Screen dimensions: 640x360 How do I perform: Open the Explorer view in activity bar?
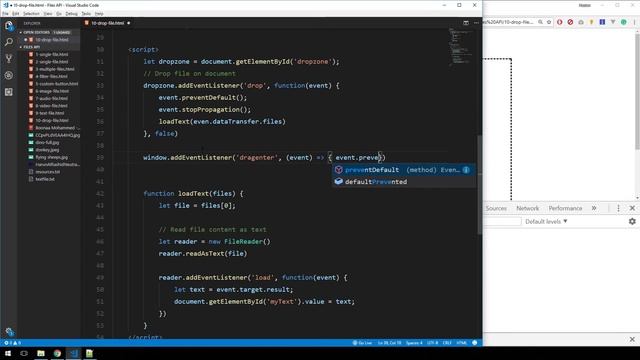point(9,26)
